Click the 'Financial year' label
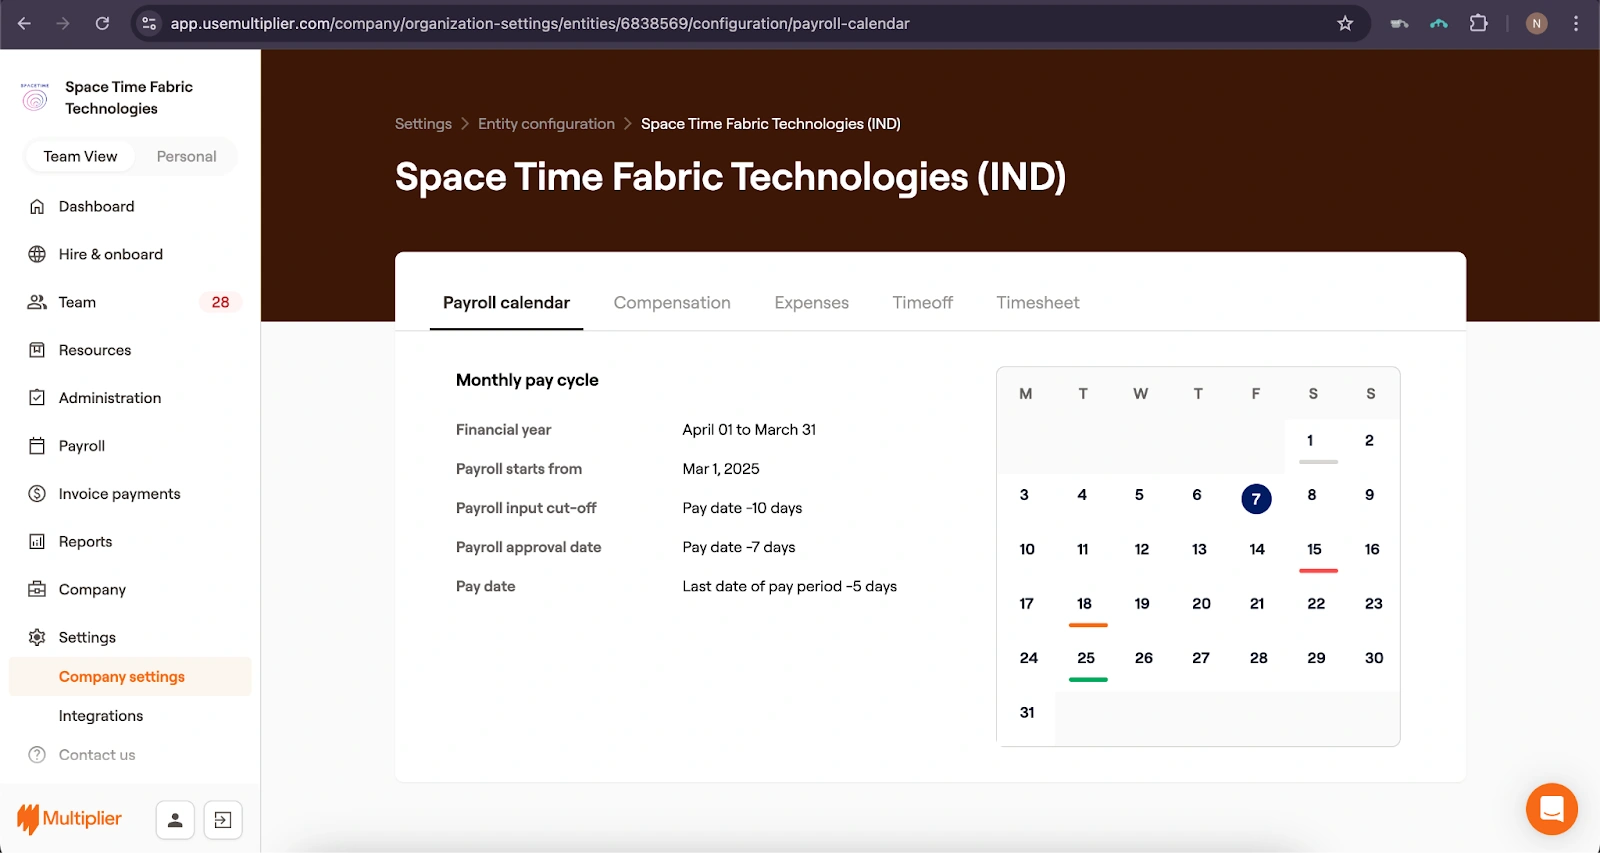This screenshot has width=1600, height=853. click(x=503, y=430)
